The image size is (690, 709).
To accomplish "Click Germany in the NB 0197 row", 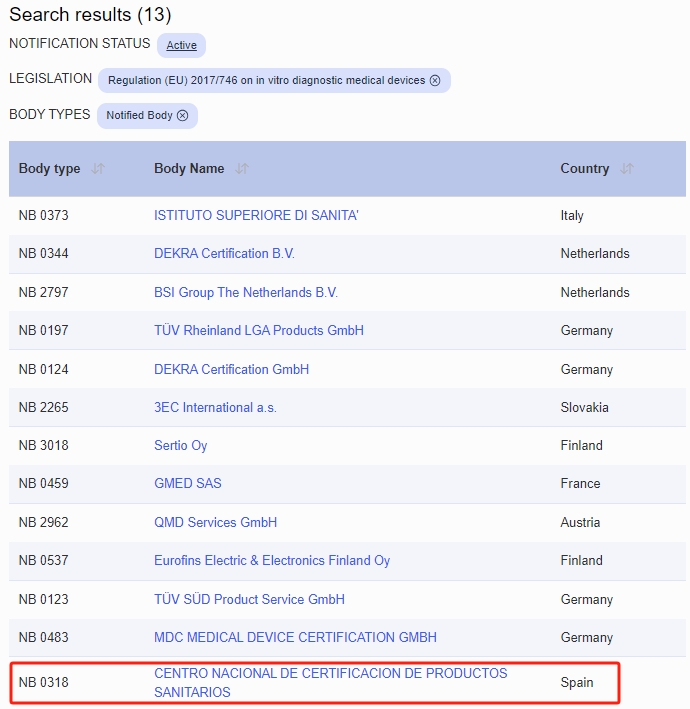I will pyautogui.click(x=587, y=330).
